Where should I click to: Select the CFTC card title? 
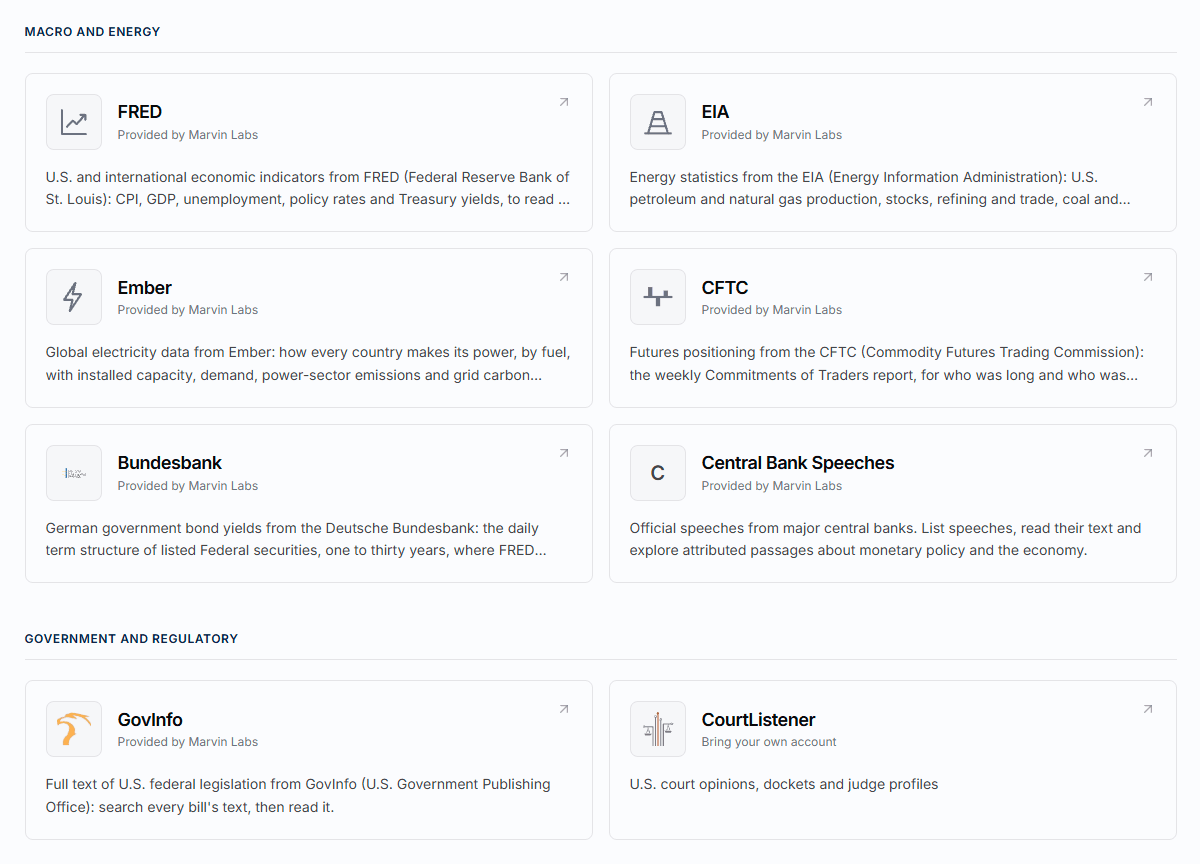(725, 288)
